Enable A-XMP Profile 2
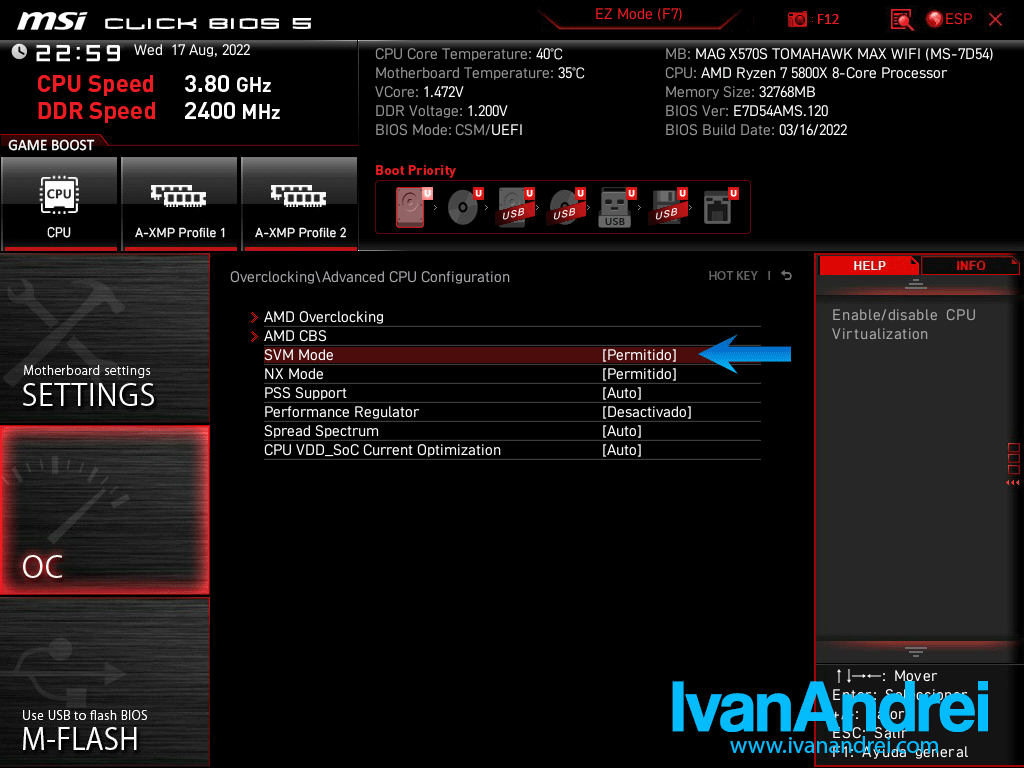 [300, 204]
